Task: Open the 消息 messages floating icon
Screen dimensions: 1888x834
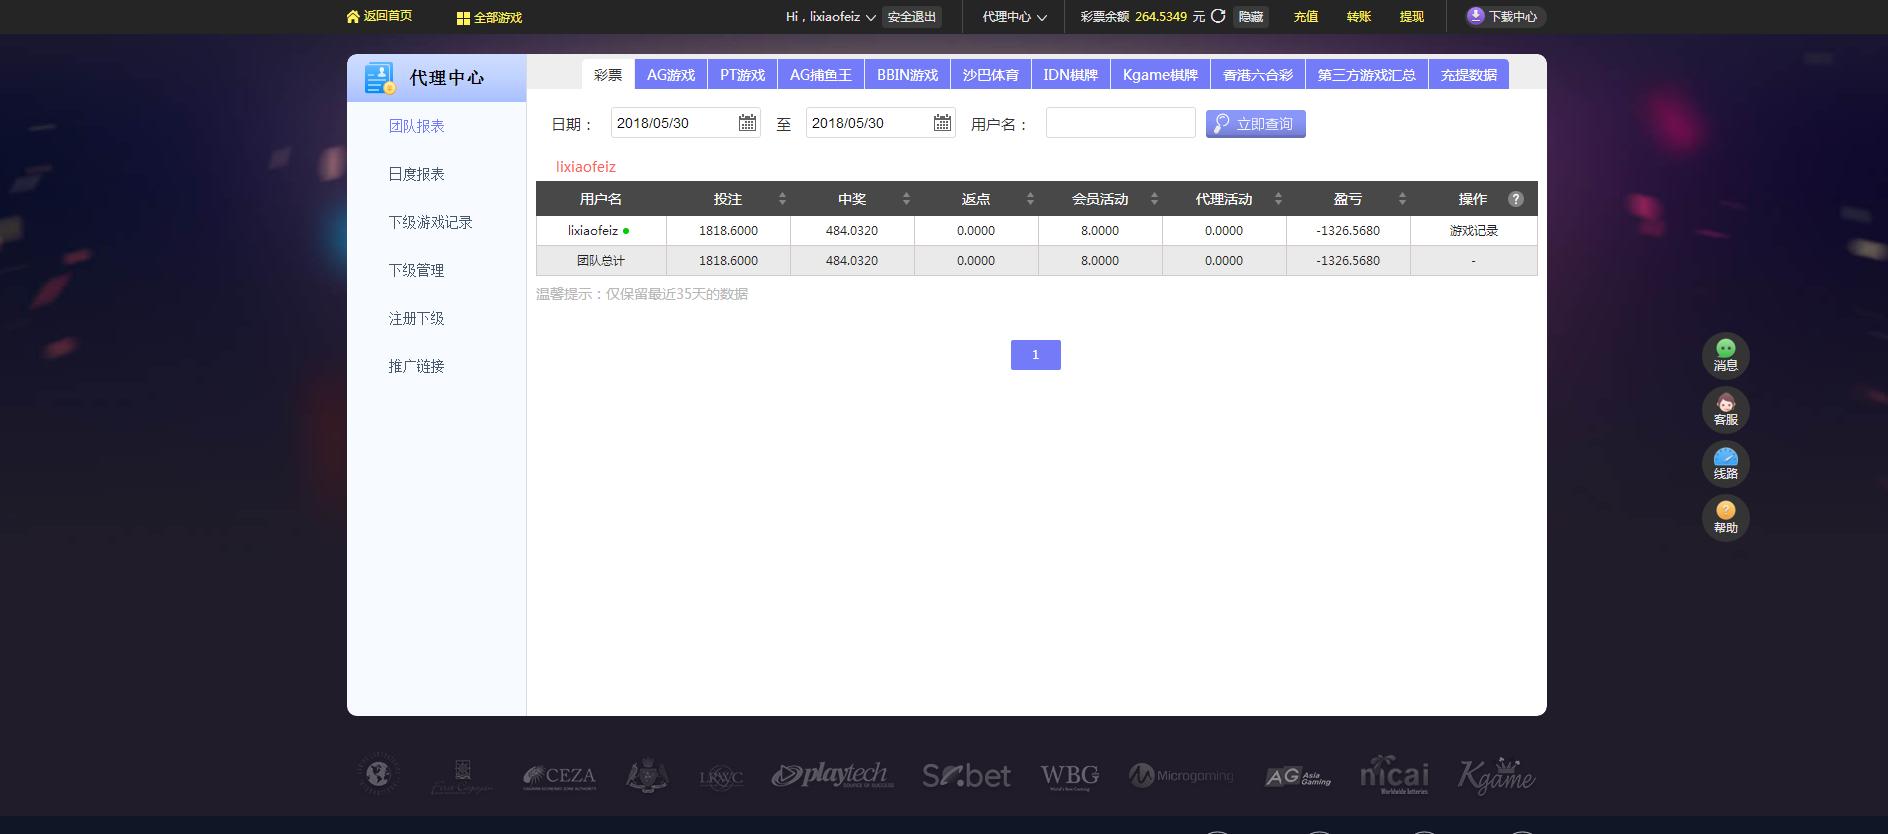Action: point(1726,355)
